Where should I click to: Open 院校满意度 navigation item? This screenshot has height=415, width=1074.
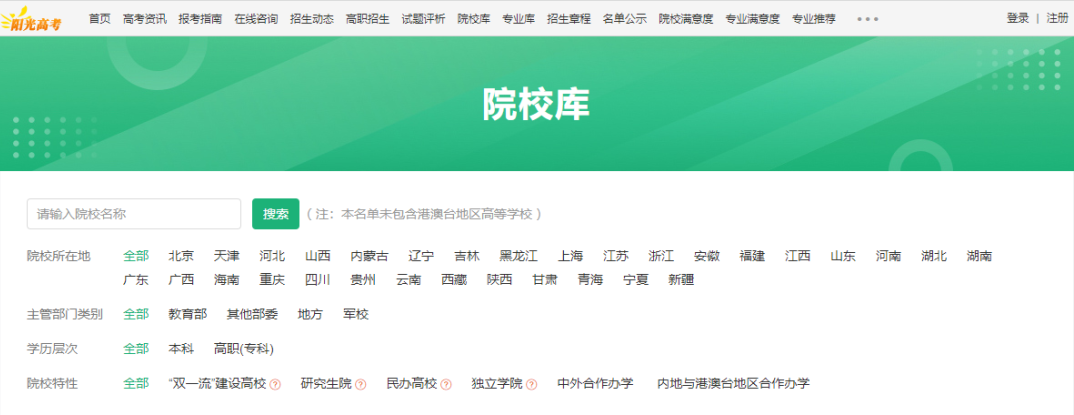(x=686, y=18)
